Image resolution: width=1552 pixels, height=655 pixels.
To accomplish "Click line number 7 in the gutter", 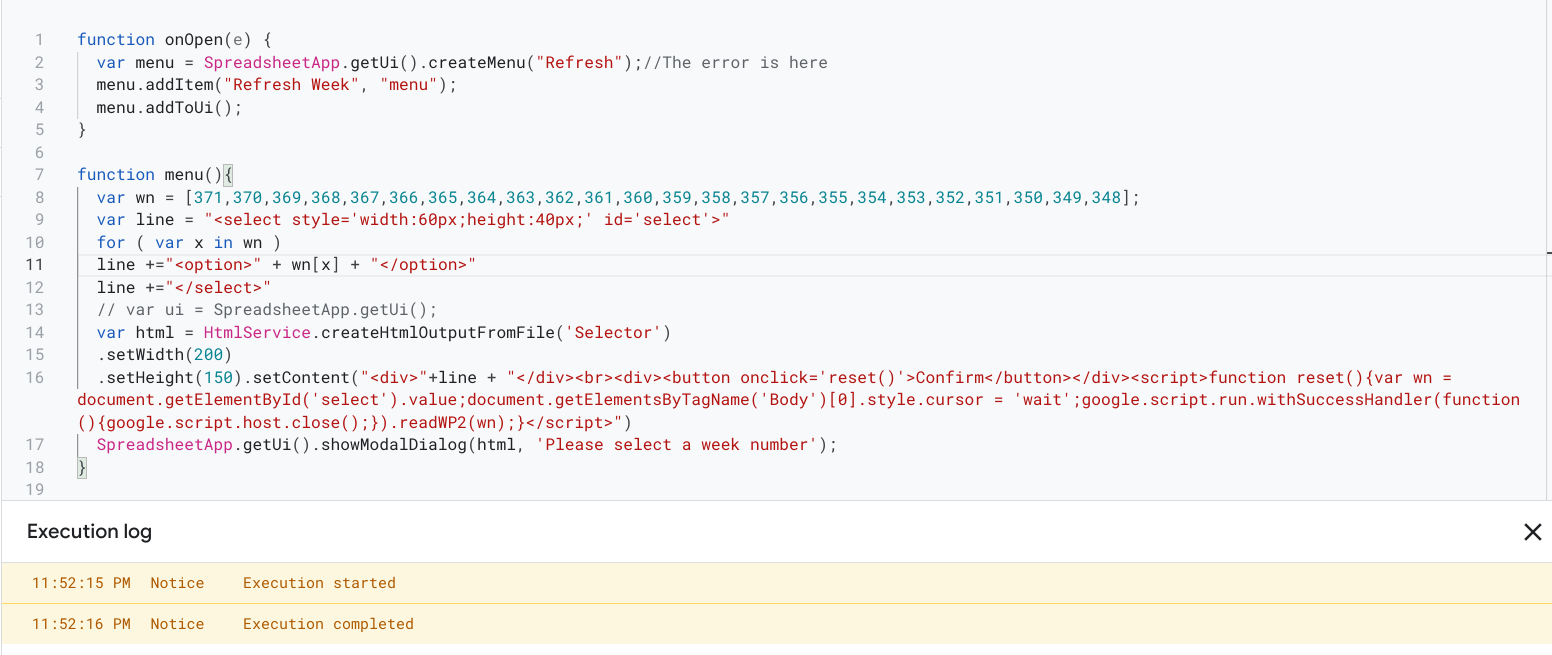I will click(39, 174).
